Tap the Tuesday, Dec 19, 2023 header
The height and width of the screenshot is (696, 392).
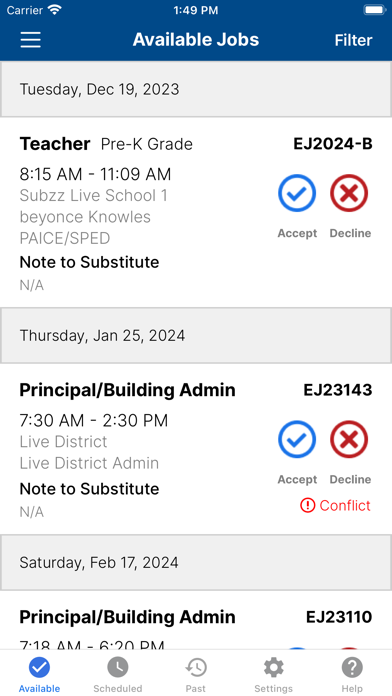196,89
